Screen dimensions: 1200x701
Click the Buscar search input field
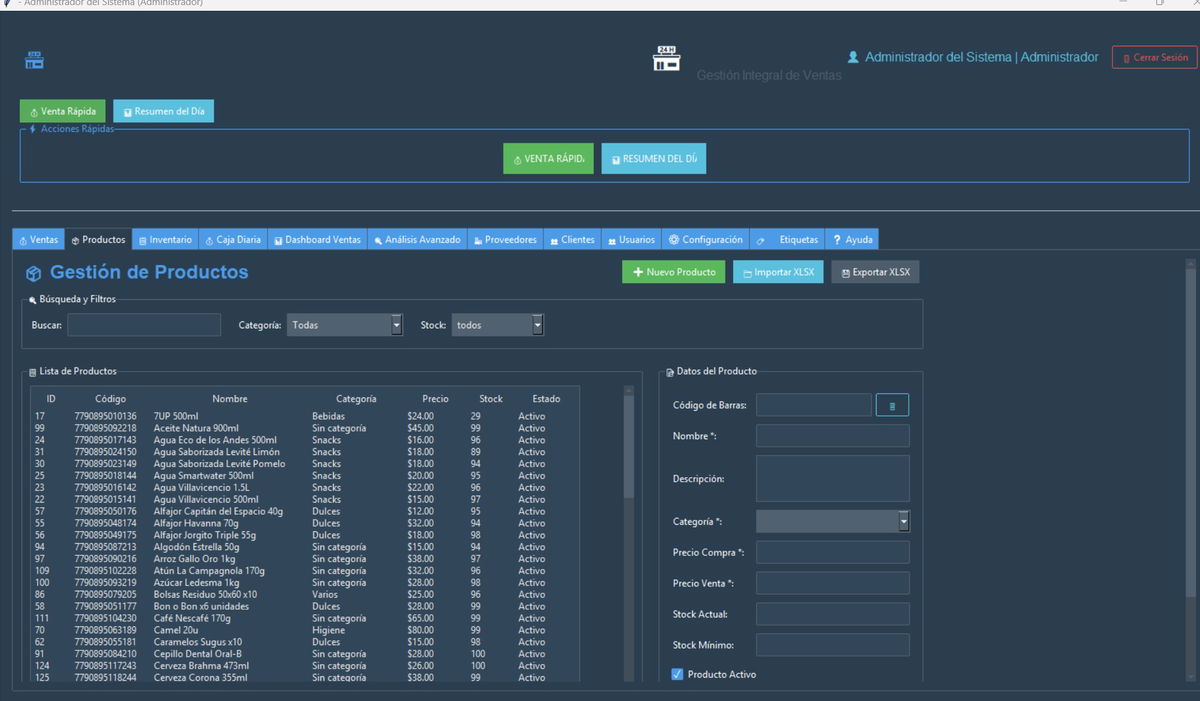(144, 325)
